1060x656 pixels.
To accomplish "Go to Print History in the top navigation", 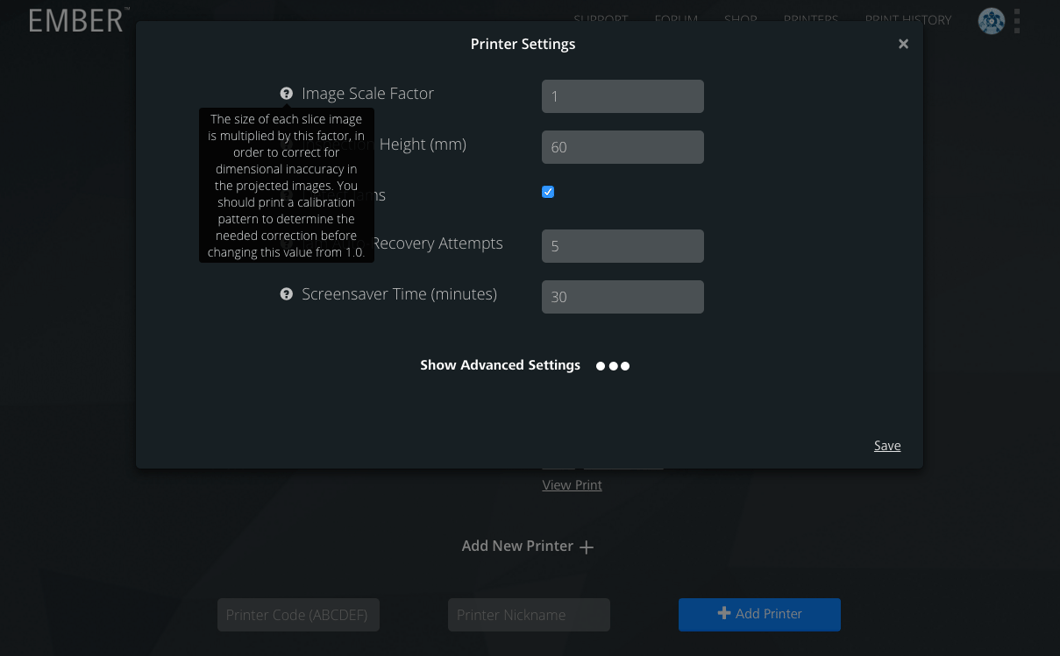I will pyautogui.click(x=907, y=20).
